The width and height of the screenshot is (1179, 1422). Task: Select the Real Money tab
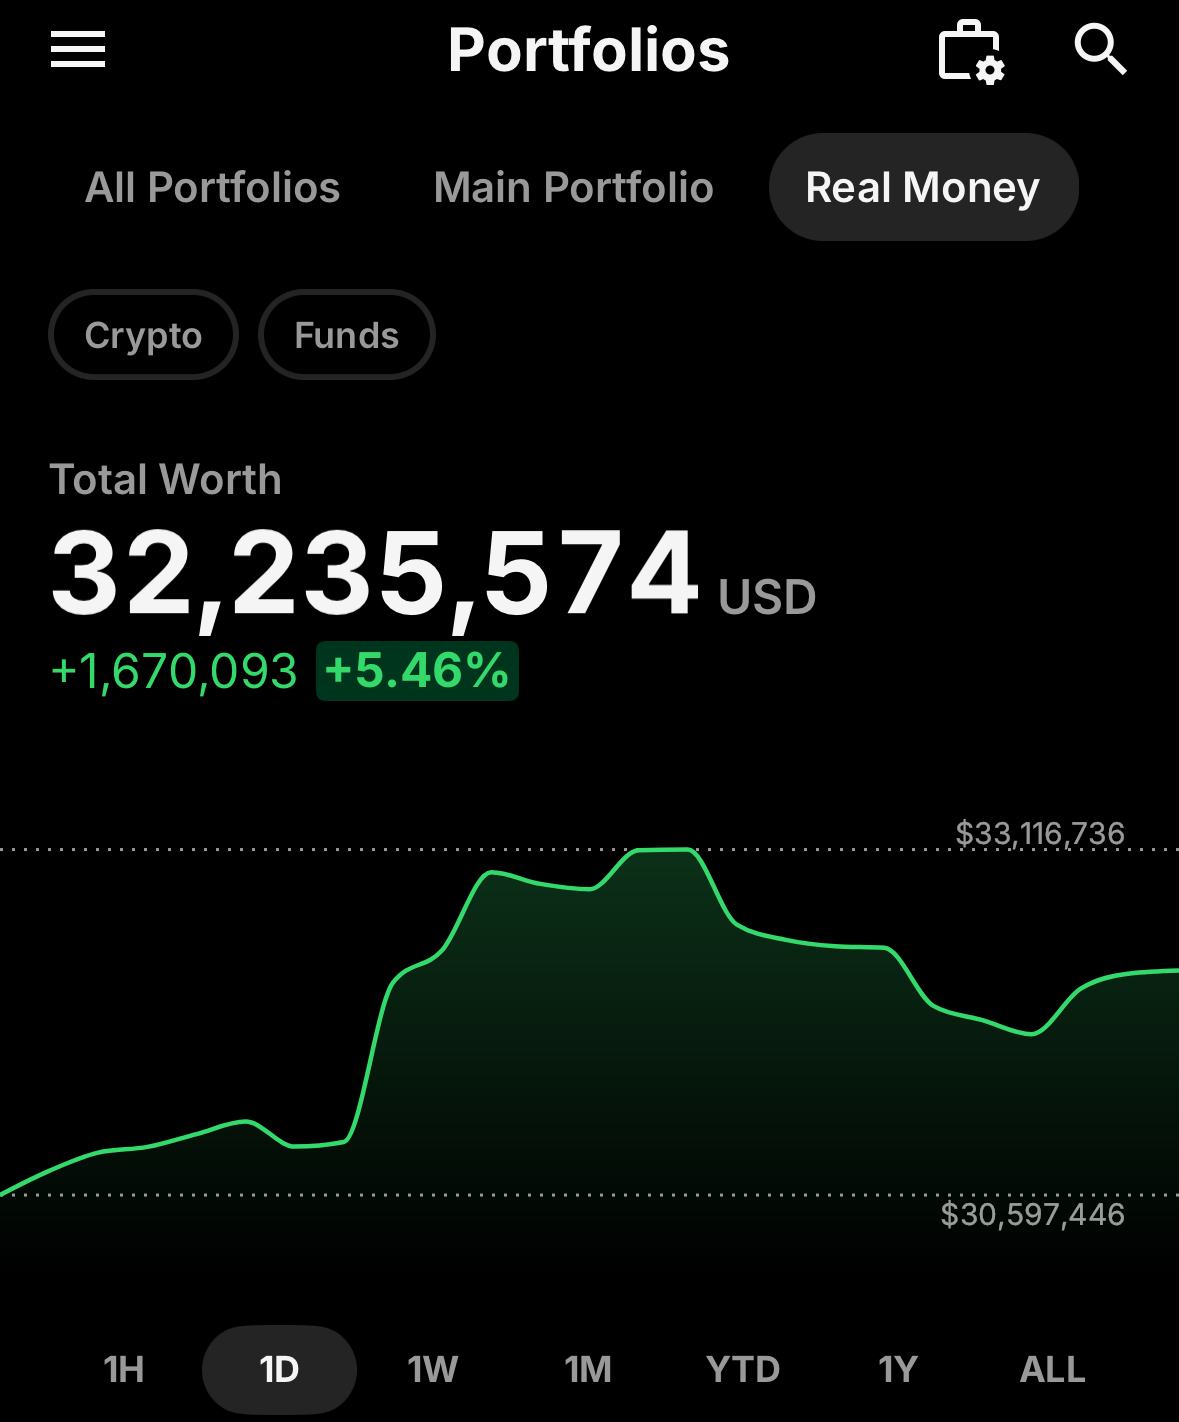(923, 187)
